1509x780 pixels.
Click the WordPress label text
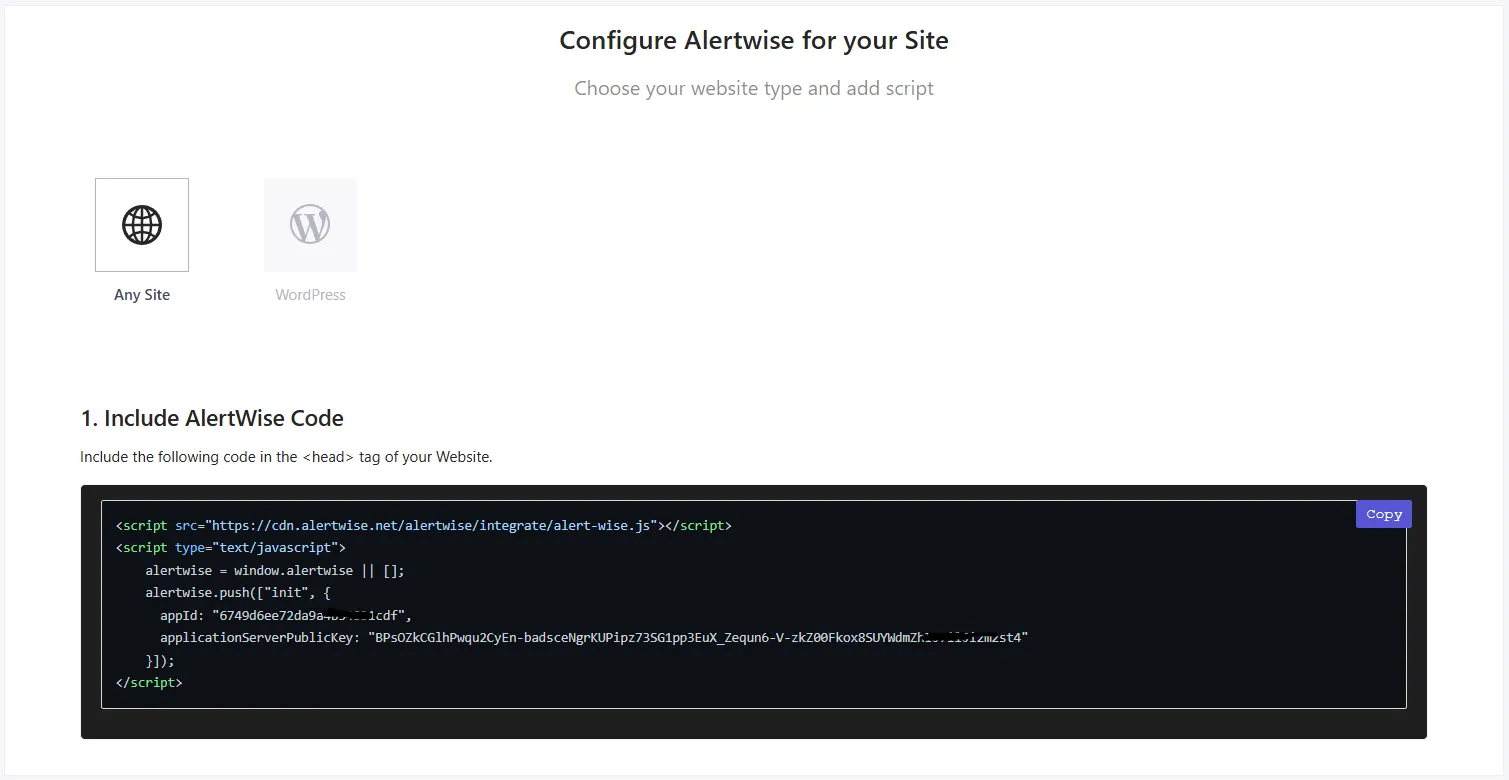coord(310,294)
